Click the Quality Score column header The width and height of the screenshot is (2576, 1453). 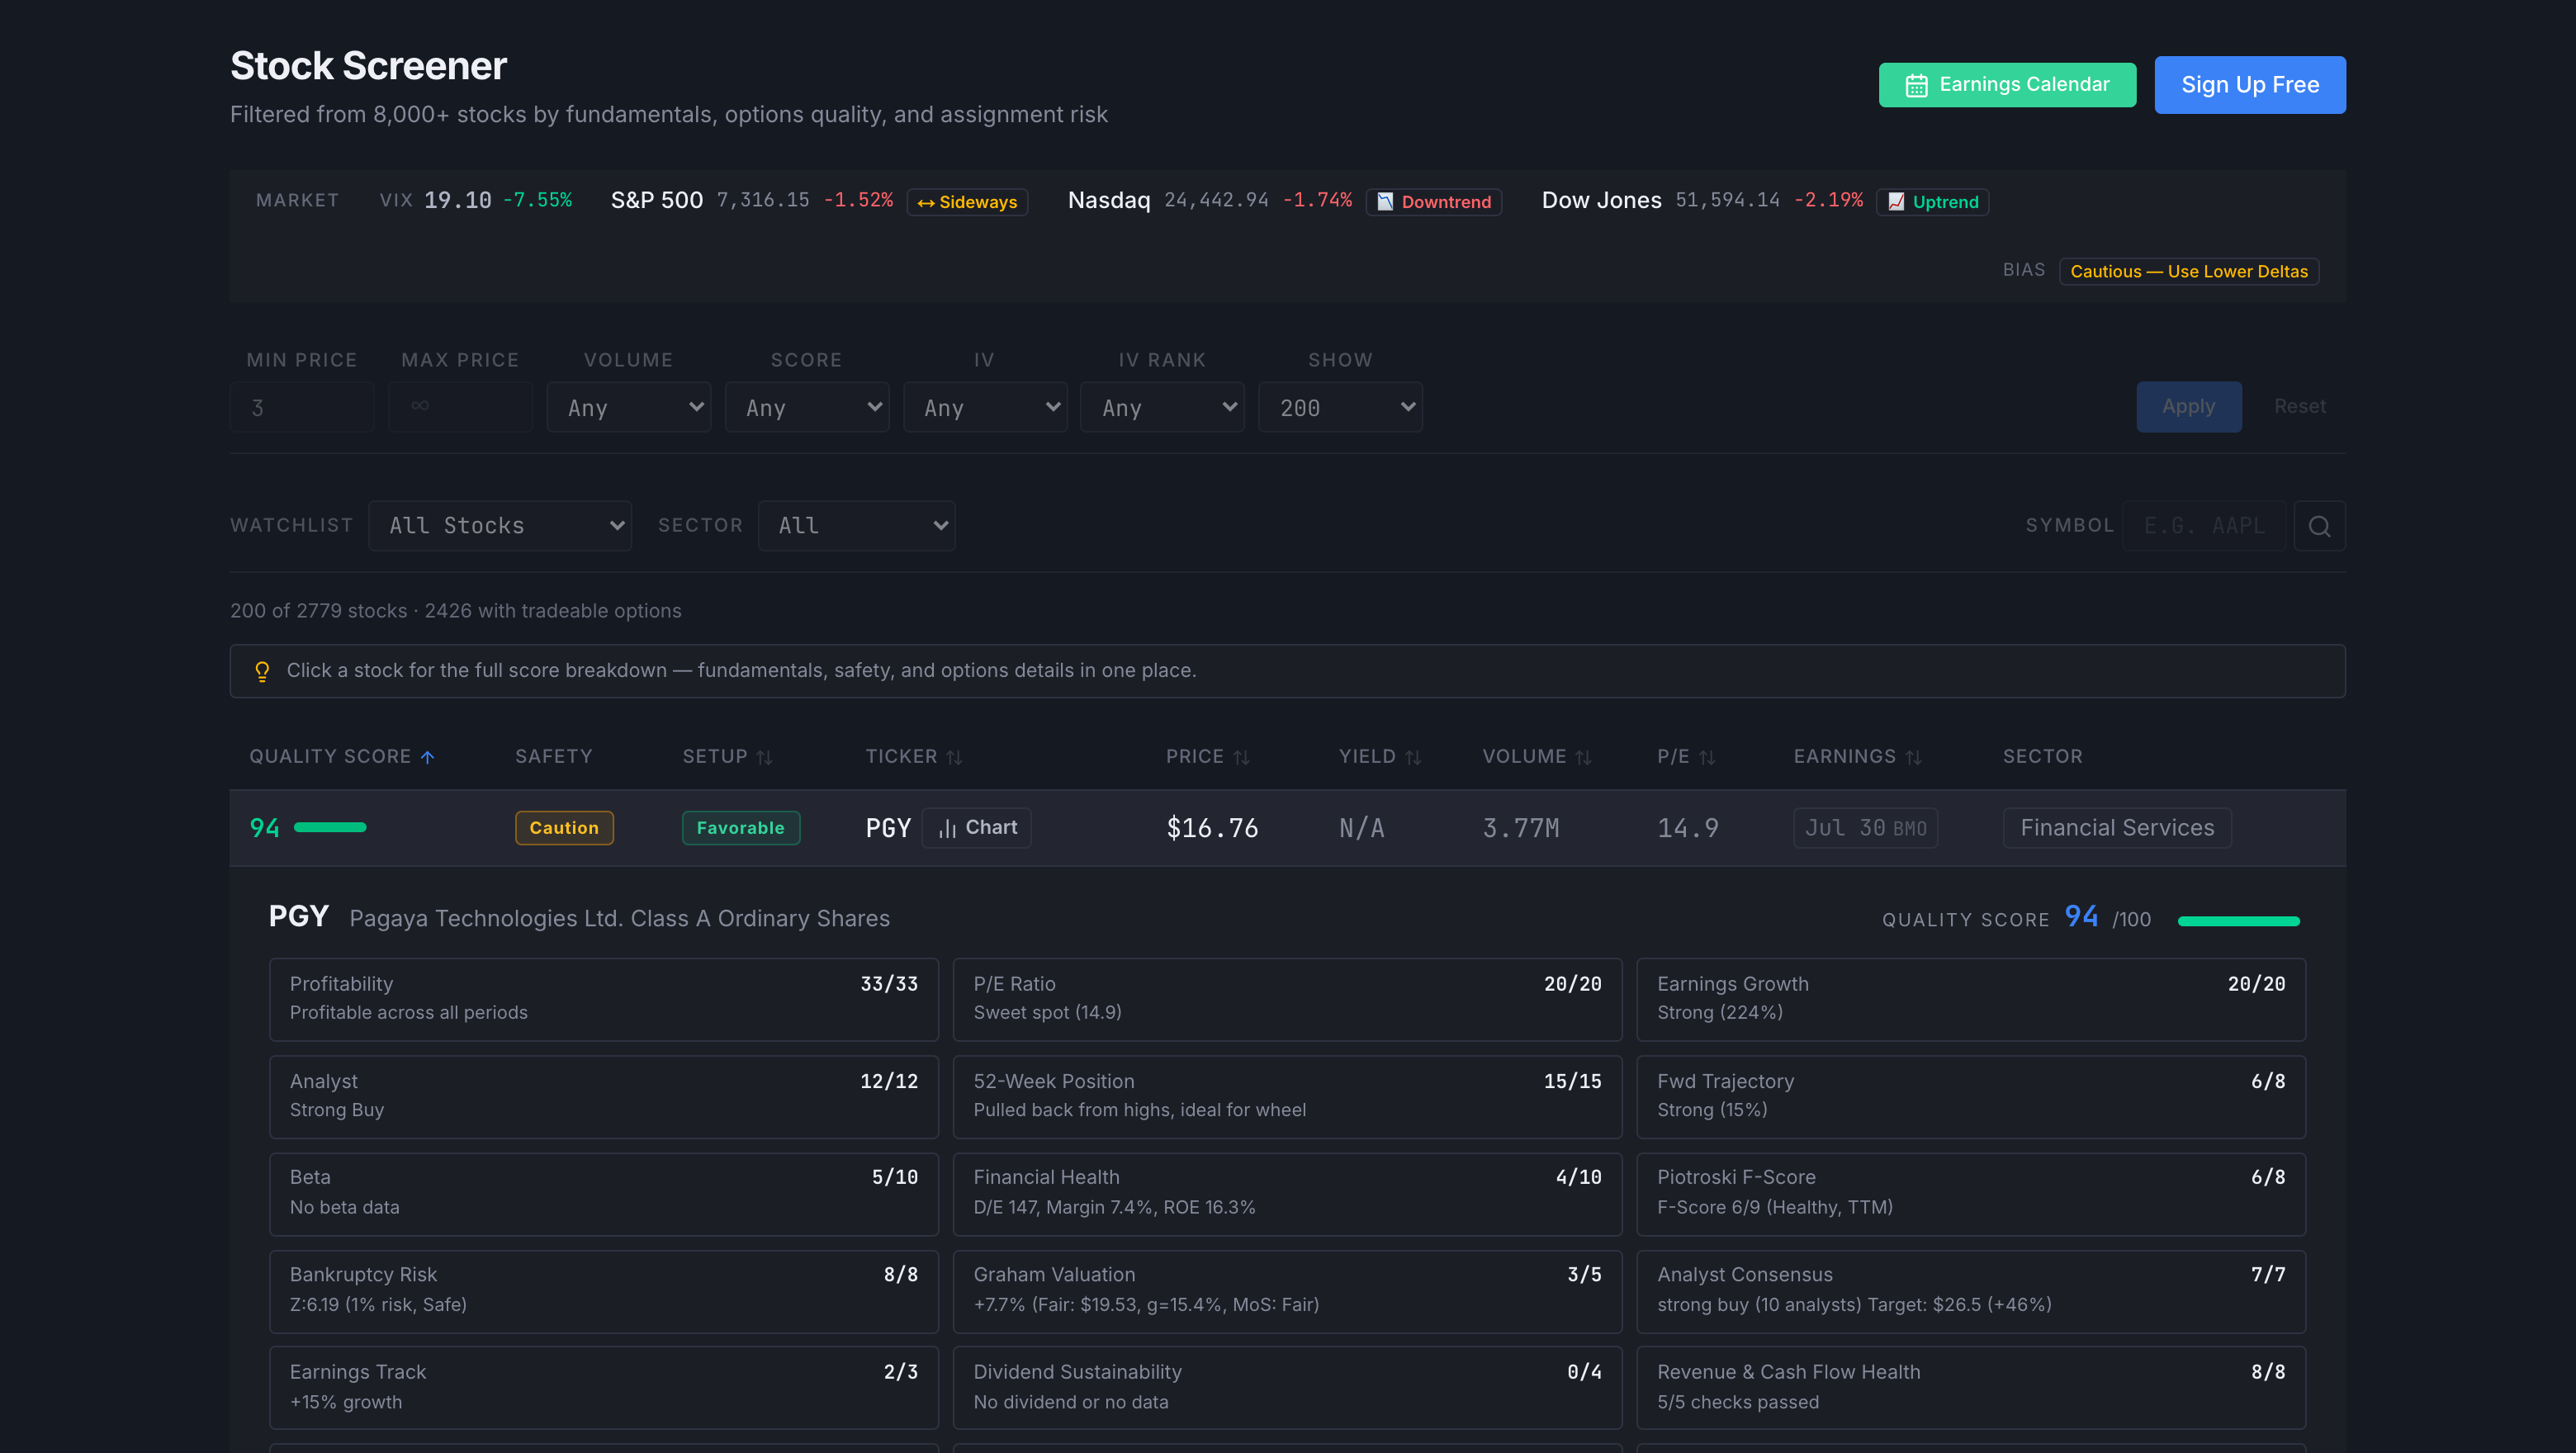tap(341, 757)
